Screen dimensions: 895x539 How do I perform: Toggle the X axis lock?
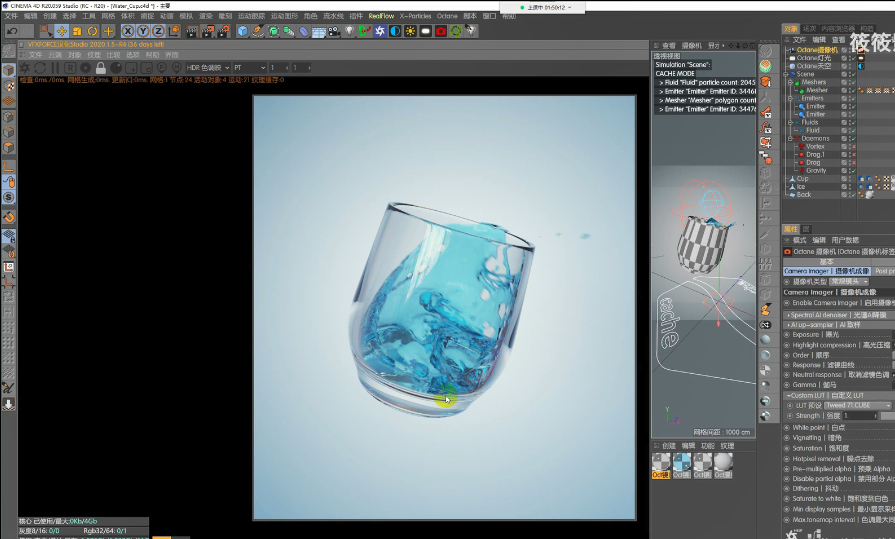(128, 31)
